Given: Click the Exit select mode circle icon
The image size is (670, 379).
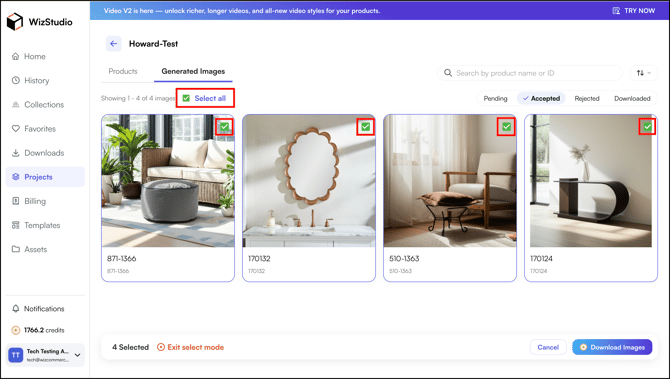Looking at the screenshot, I should [x=161, y=347].
